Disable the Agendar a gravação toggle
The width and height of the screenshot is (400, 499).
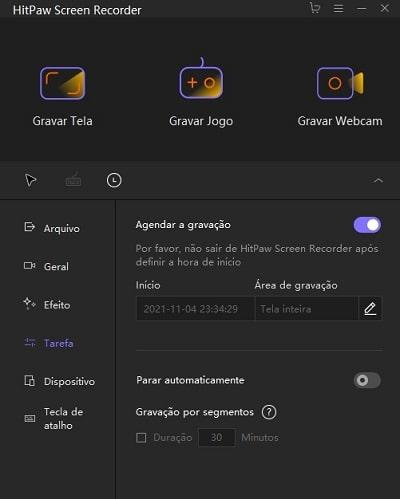(x=367, y=225)
